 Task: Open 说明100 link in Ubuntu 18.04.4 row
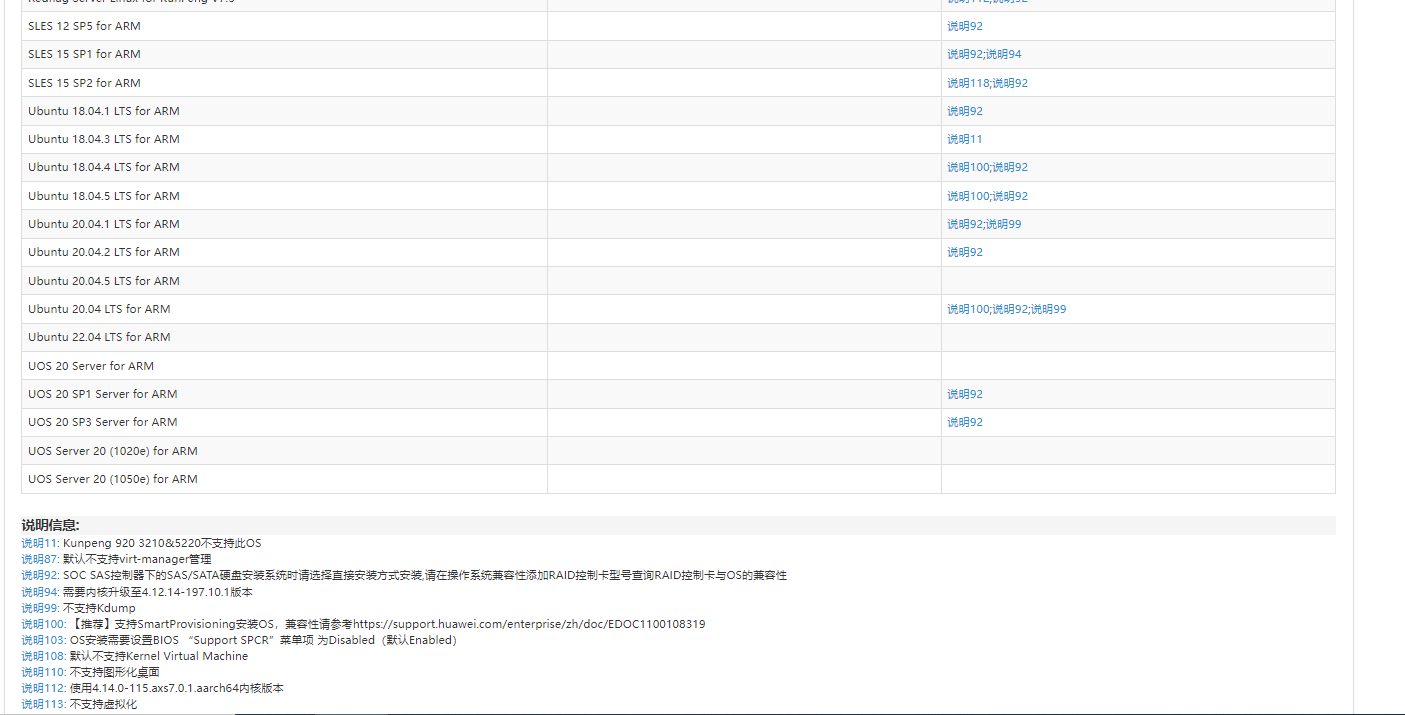(x=968, y=167)
